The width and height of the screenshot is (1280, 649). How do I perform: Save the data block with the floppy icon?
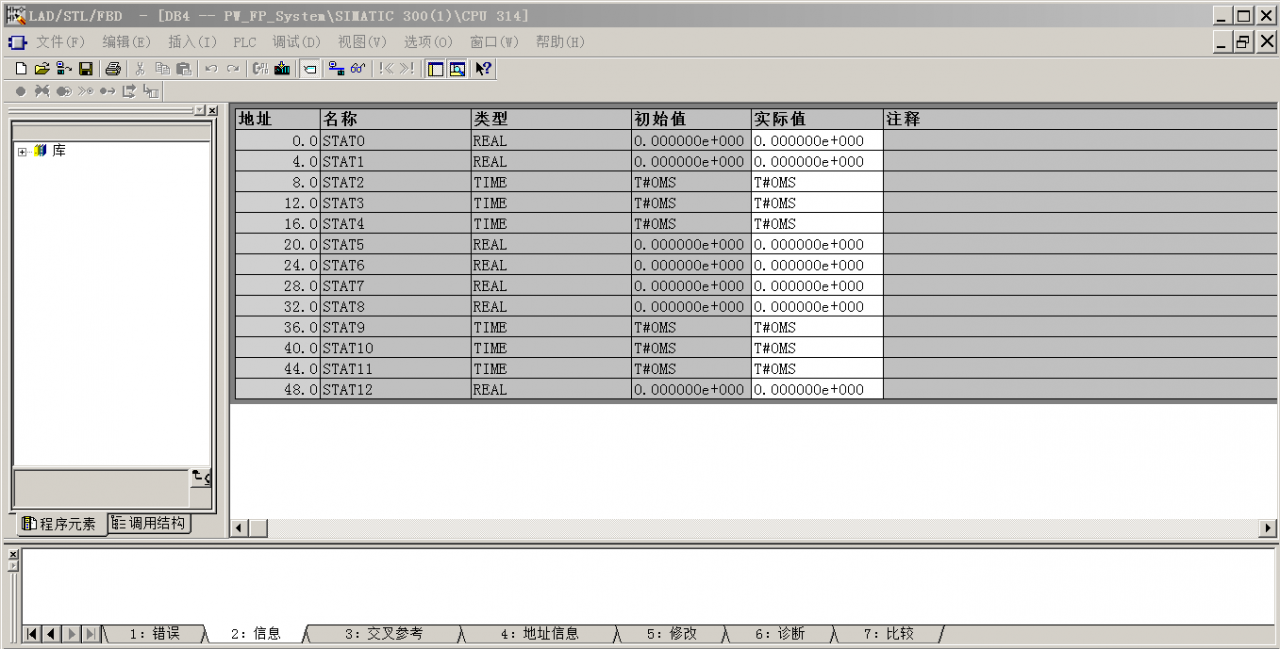[86, 69]
